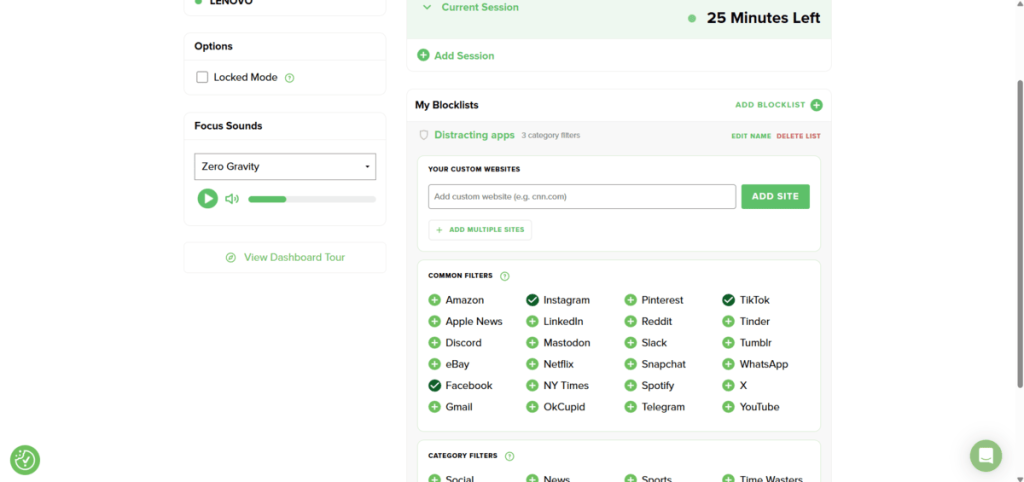
Task: Uncheck the Facebook filter
Action: pyautogui.click(x=434, y=385)
